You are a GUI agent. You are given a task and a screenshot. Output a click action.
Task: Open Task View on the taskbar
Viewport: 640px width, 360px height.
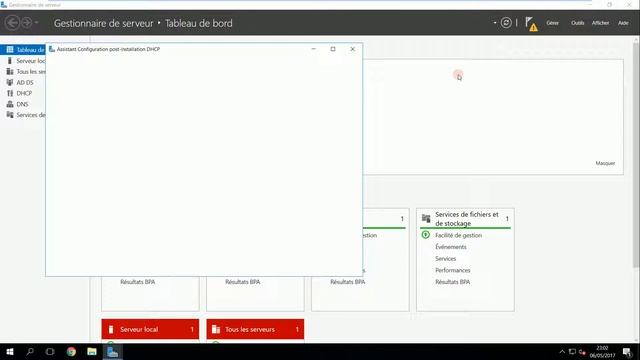tap(50, 351)
